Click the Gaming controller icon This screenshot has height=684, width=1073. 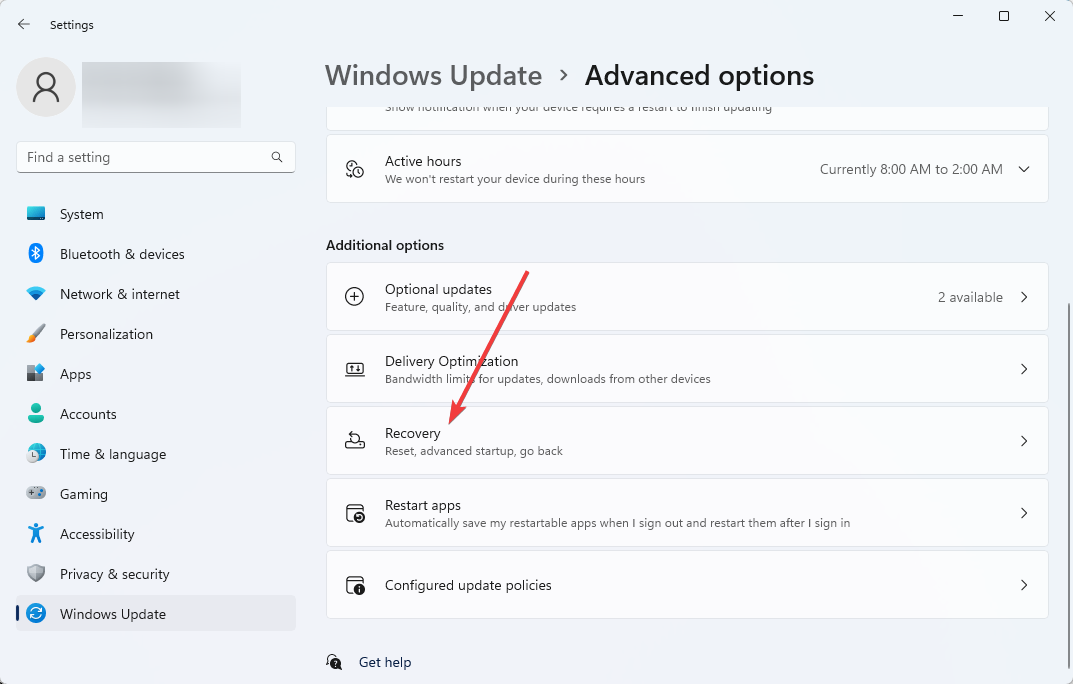tap(36, 493)
